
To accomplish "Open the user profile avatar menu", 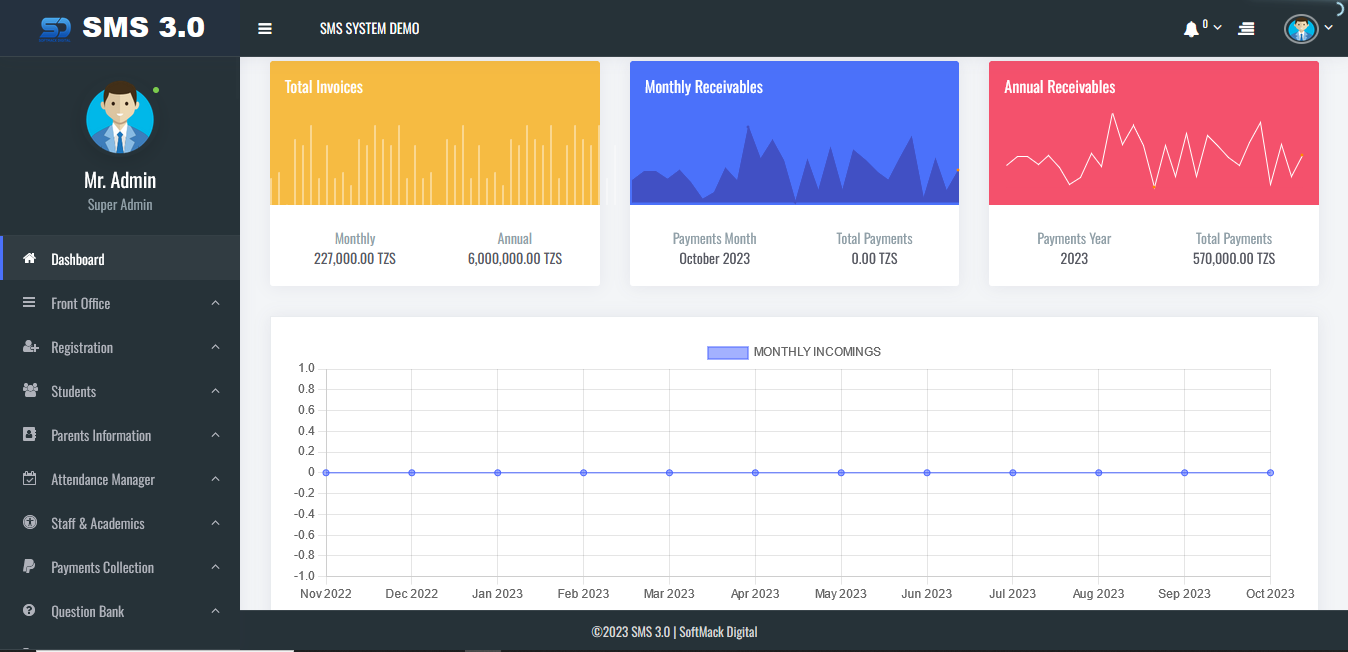I will point(1301,29).
